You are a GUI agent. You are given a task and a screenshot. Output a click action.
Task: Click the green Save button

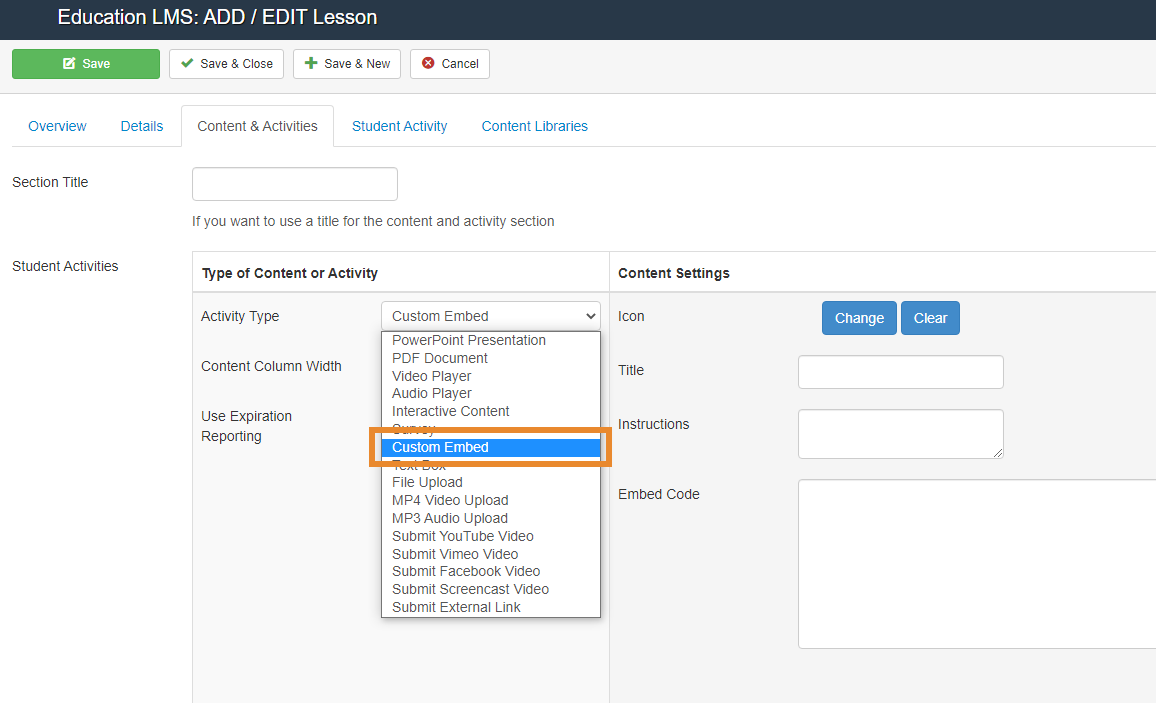coord(86,64)
